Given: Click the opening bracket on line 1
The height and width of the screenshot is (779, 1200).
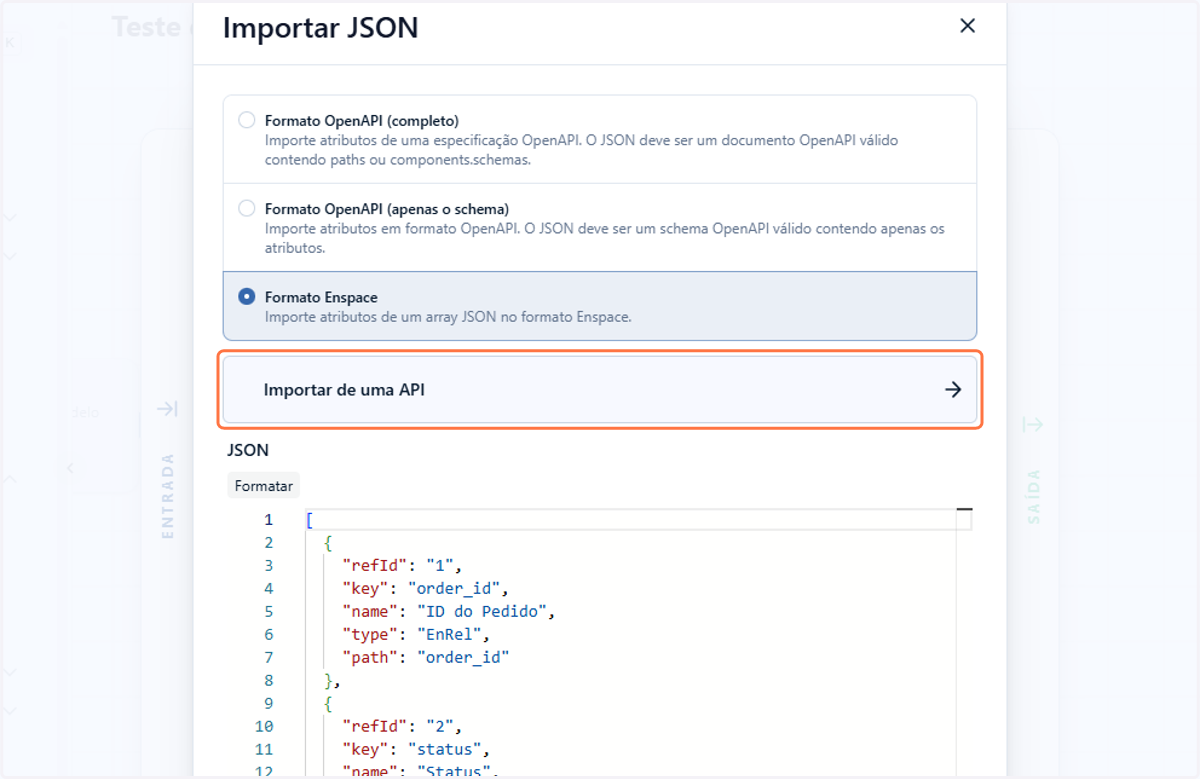Looking at the screenshot, I should pyautogui.click(x=310, y=520).
